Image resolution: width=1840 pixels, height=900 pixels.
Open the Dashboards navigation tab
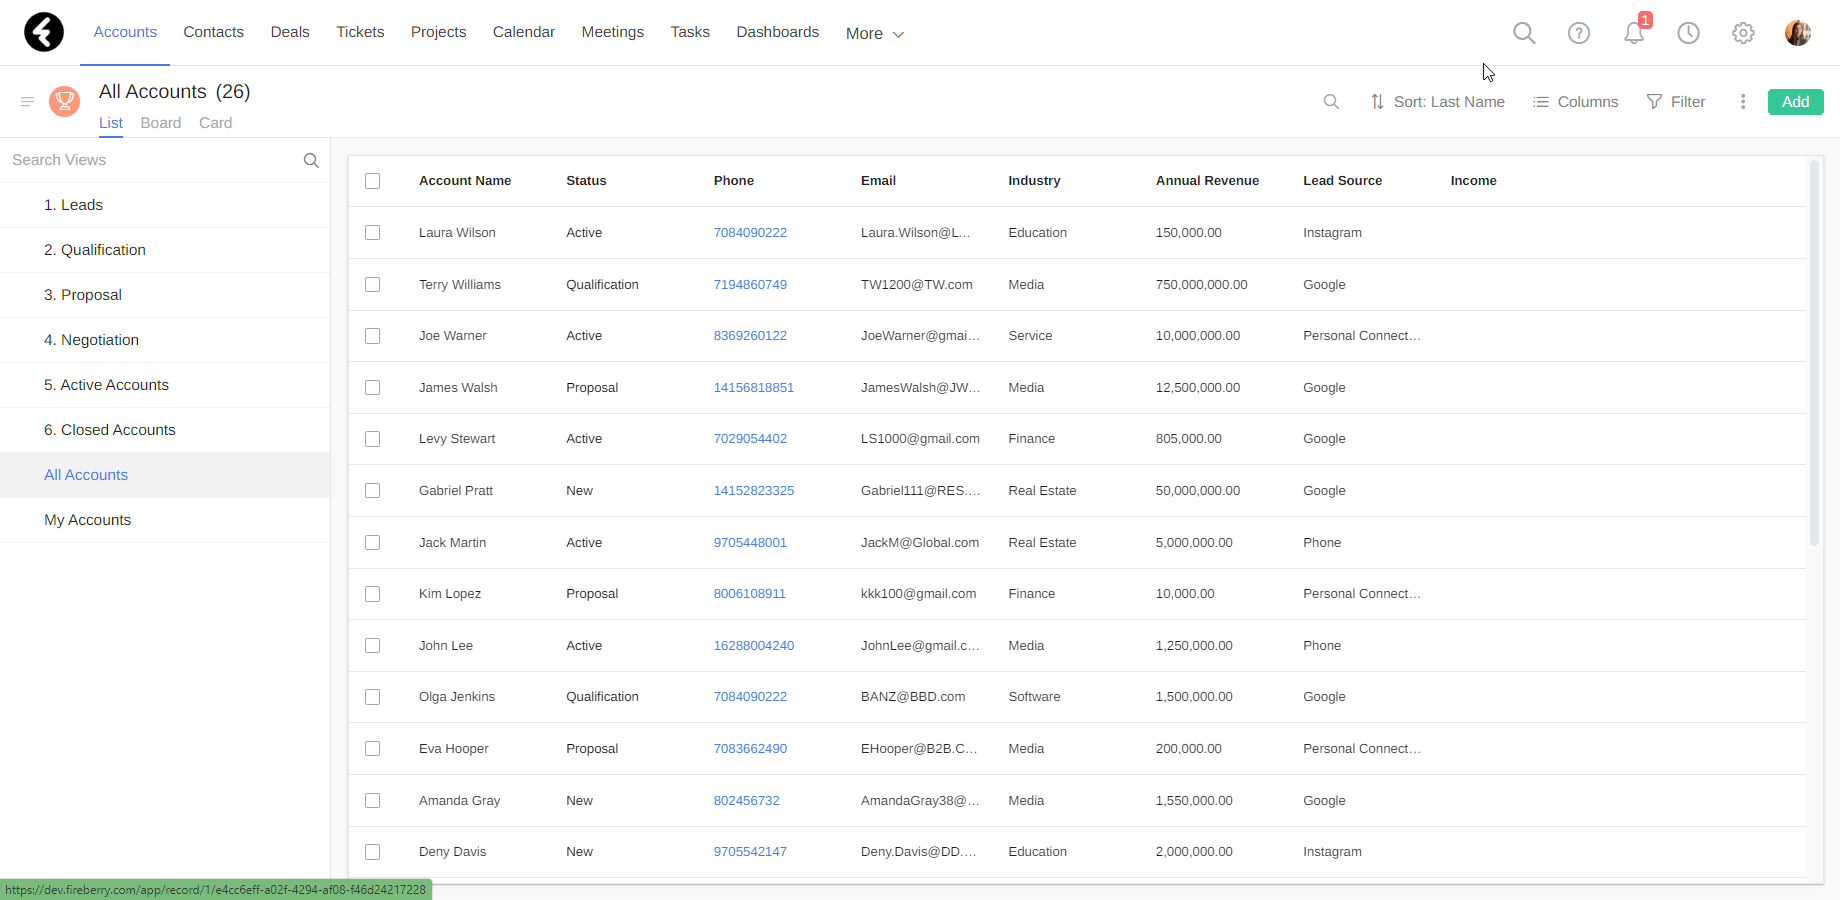click(778, 32)
